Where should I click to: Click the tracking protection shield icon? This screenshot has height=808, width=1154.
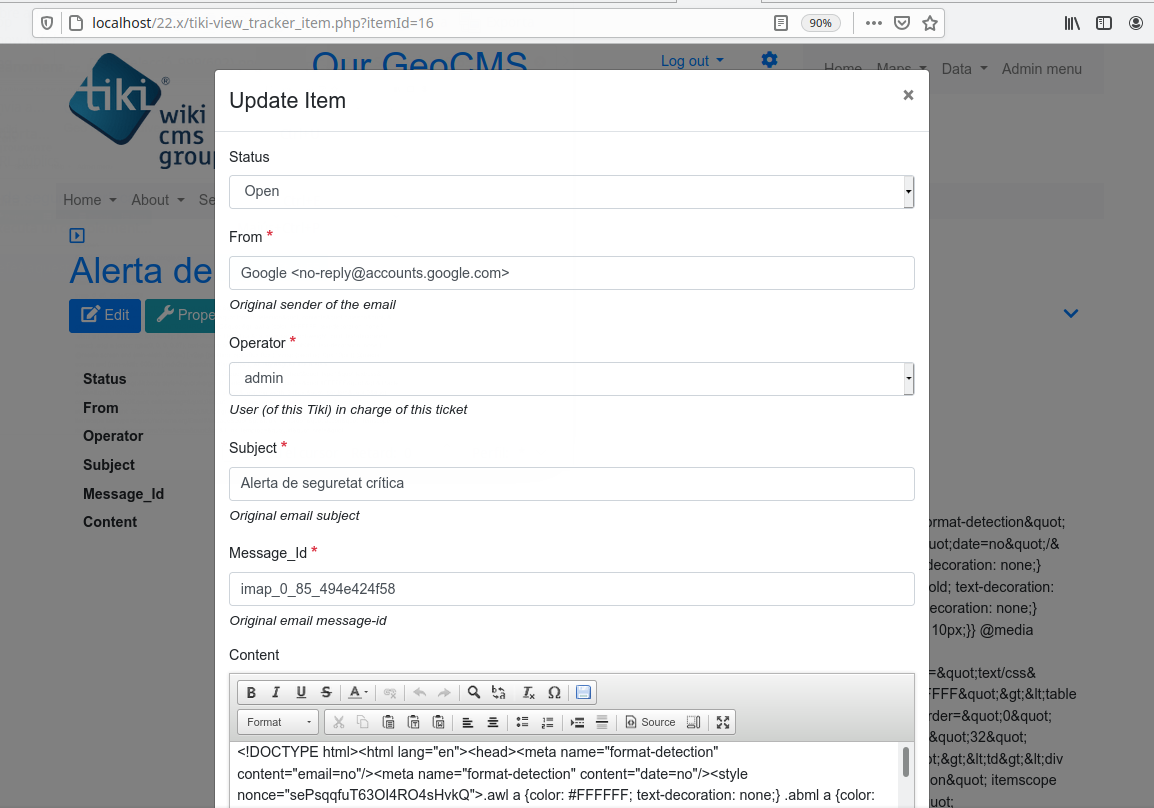point(47,23)
